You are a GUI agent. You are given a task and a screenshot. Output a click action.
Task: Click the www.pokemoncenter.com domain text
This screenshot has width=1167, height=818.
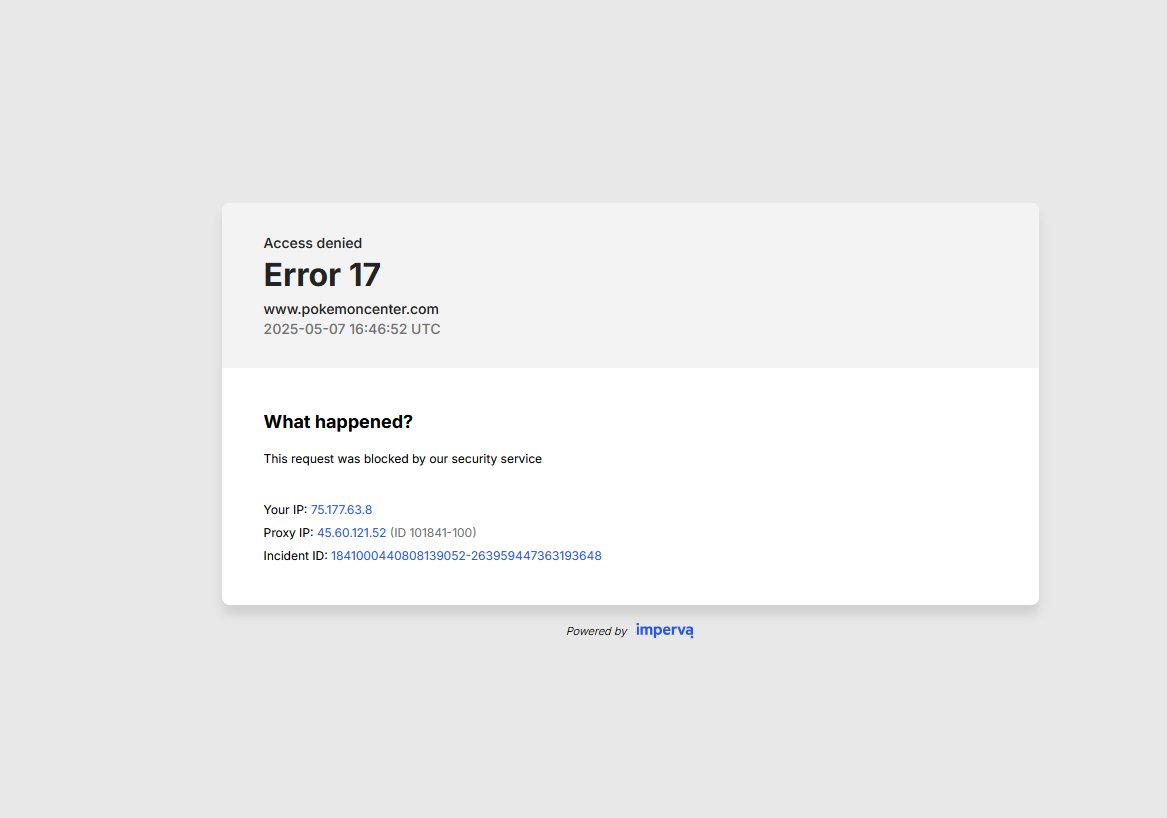click(x=351, y=309)
